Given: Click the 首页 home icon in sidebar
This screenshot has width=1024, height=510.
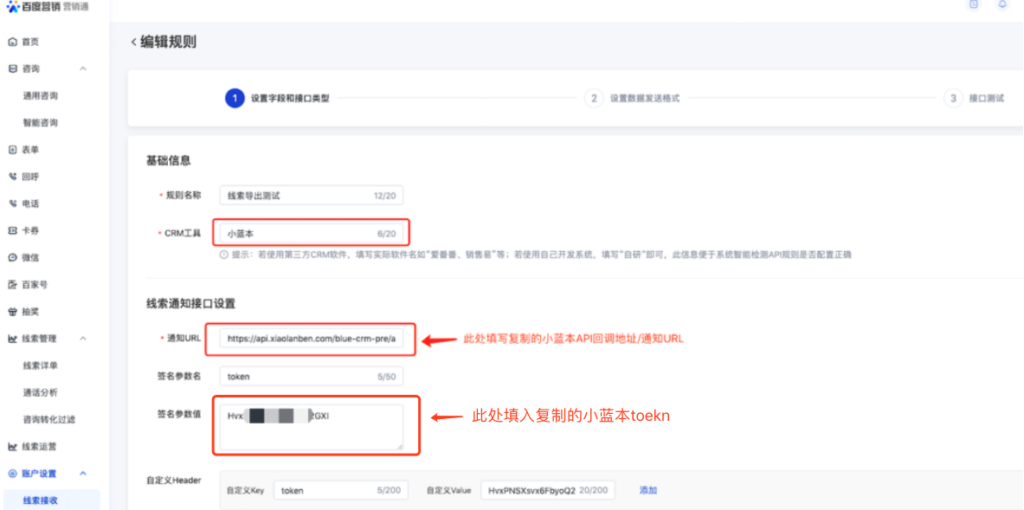Looking at the screenshot, I should (x=12, y=42).
